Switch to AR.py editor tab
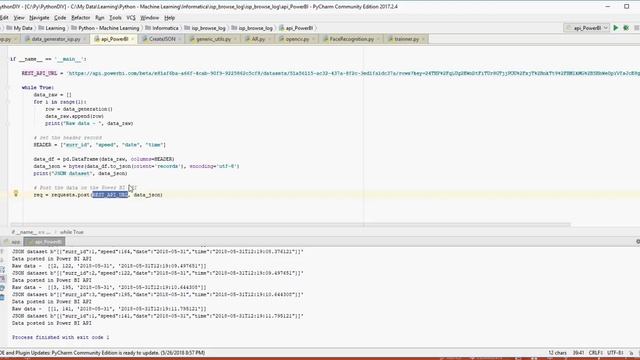The width and height of the screenshot is (640, 360). point(258,39)
